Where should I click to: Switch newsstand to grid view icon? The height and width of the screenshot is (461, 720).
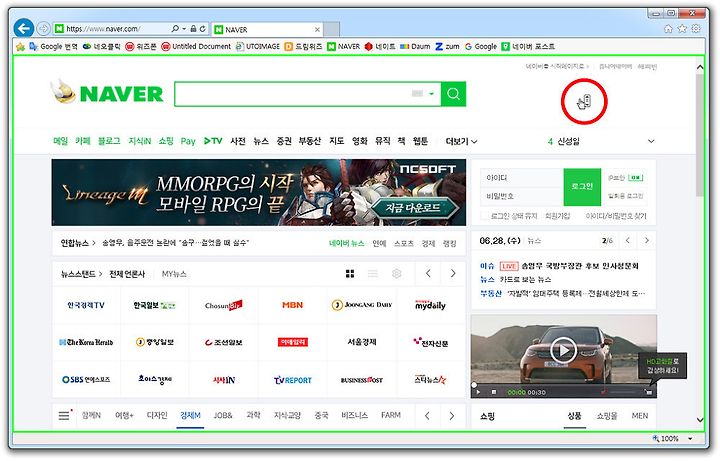click(x=350, y=274)
